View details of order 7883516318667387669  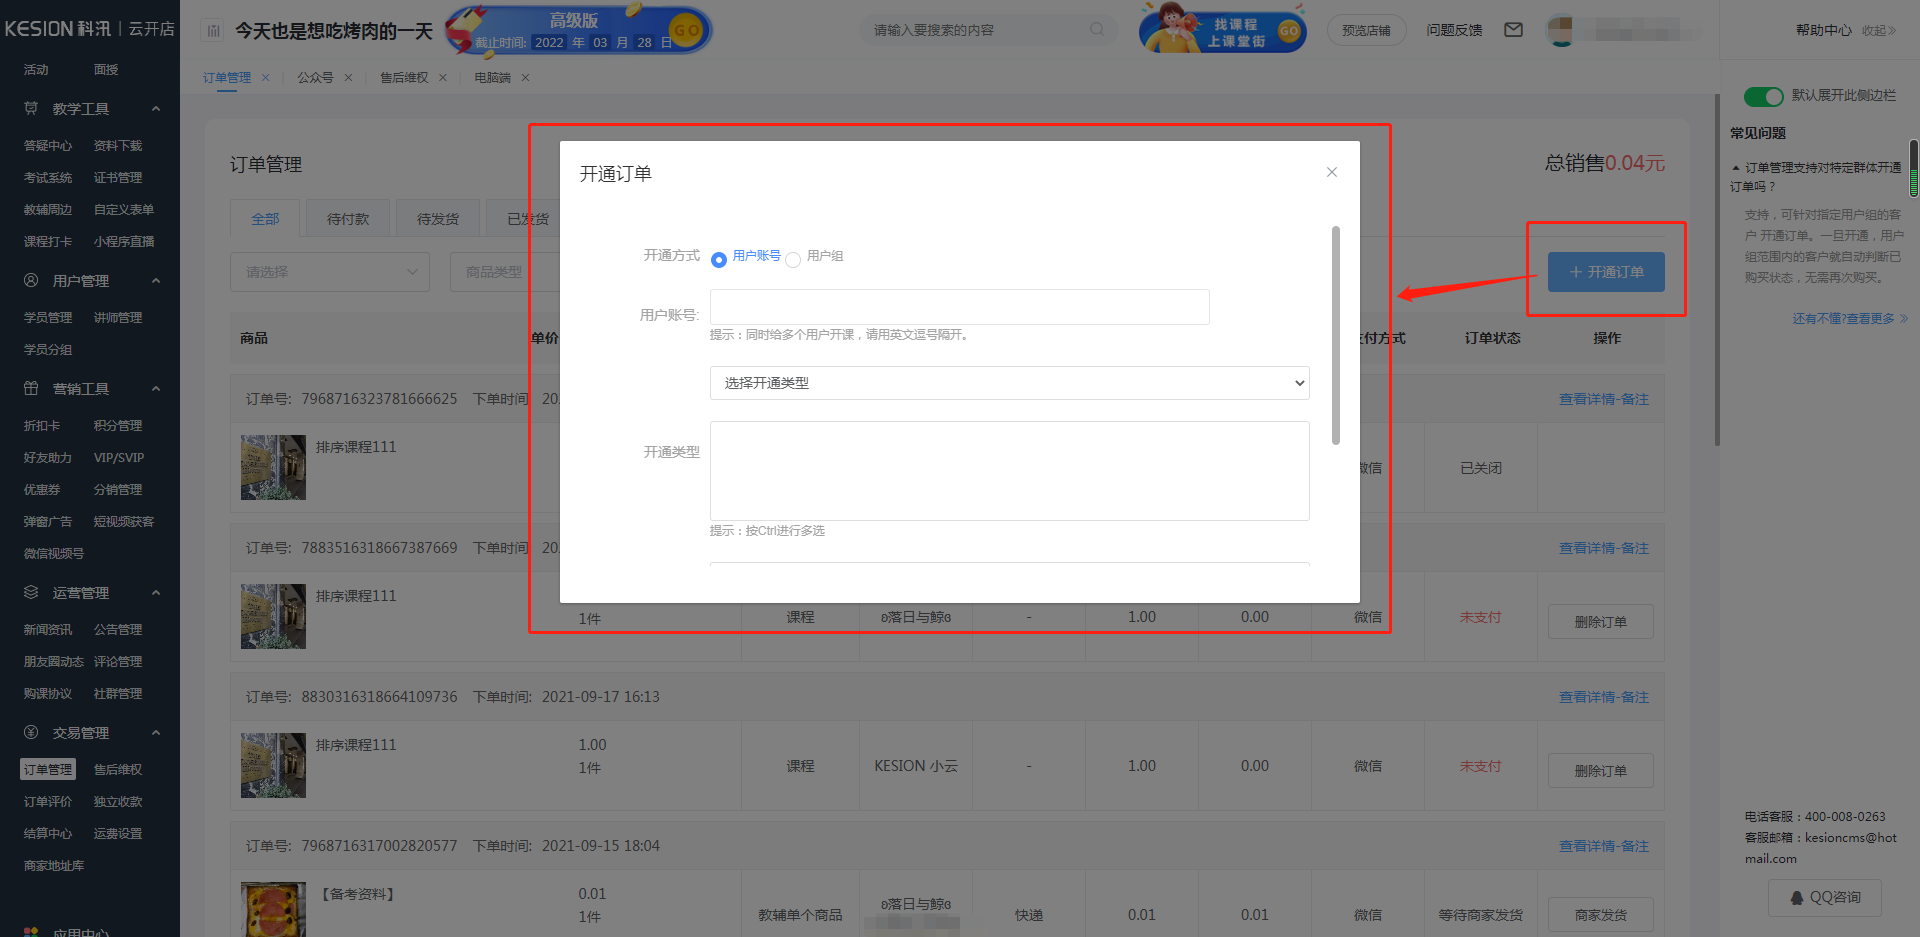[1604, 548]
